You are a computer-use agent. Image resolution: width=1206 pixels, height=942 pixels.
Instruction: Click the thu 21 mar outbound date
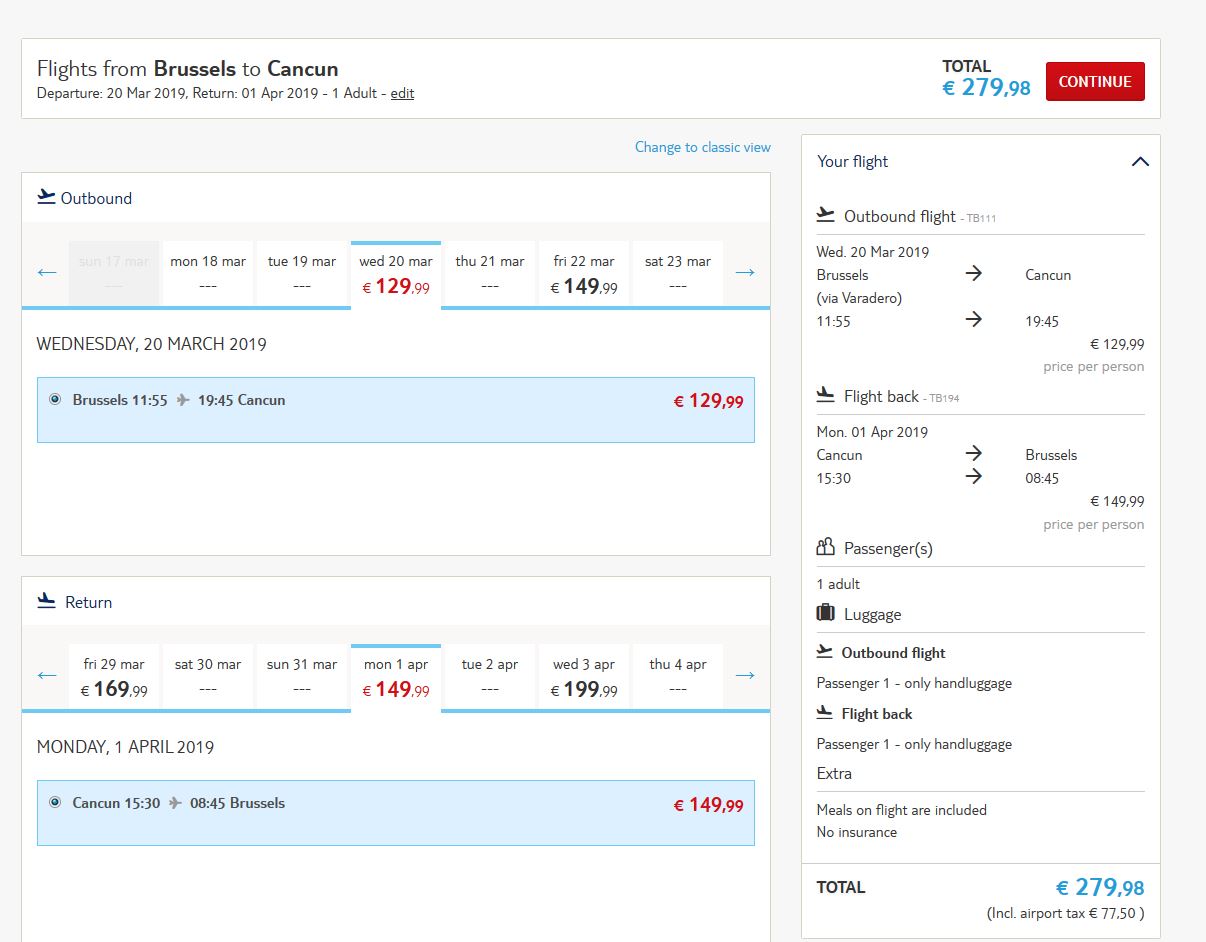(x=490, y=273)
